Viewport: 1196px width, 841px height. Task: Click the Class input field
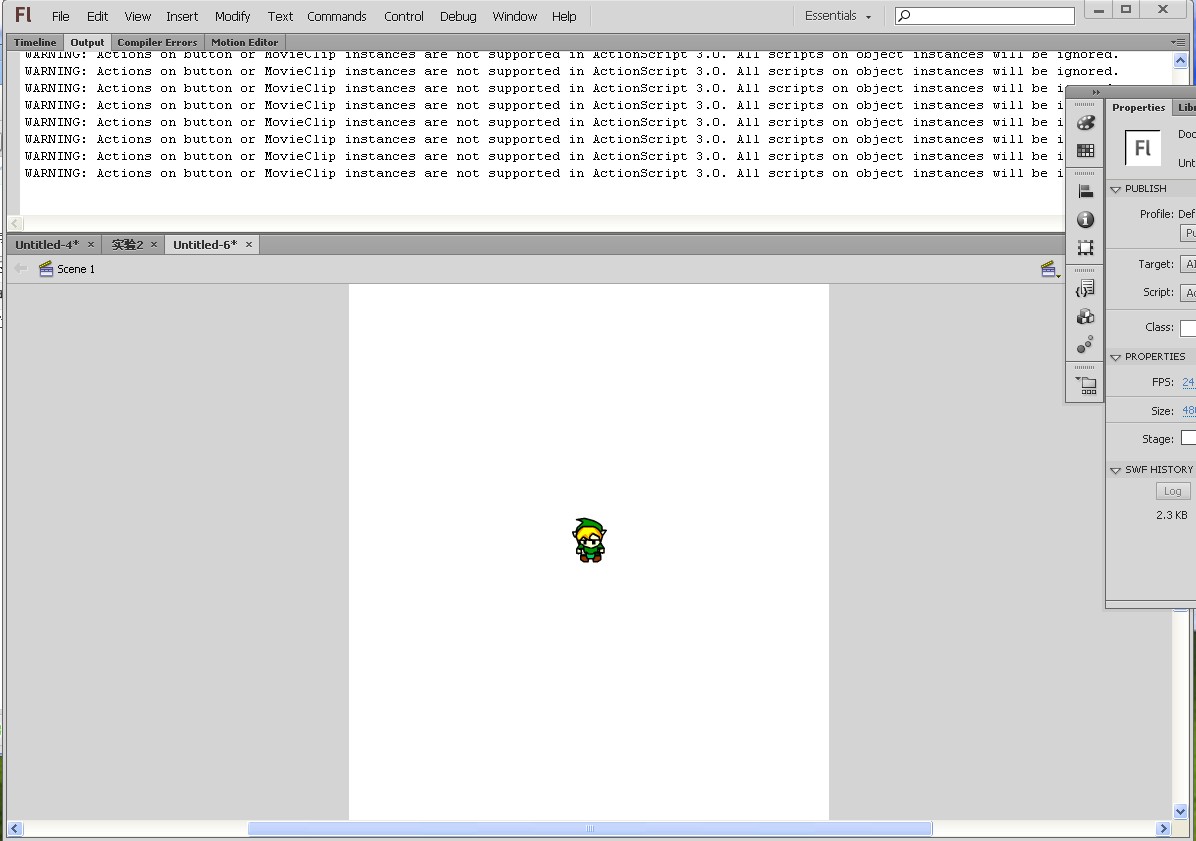[x=1188, y=328]
